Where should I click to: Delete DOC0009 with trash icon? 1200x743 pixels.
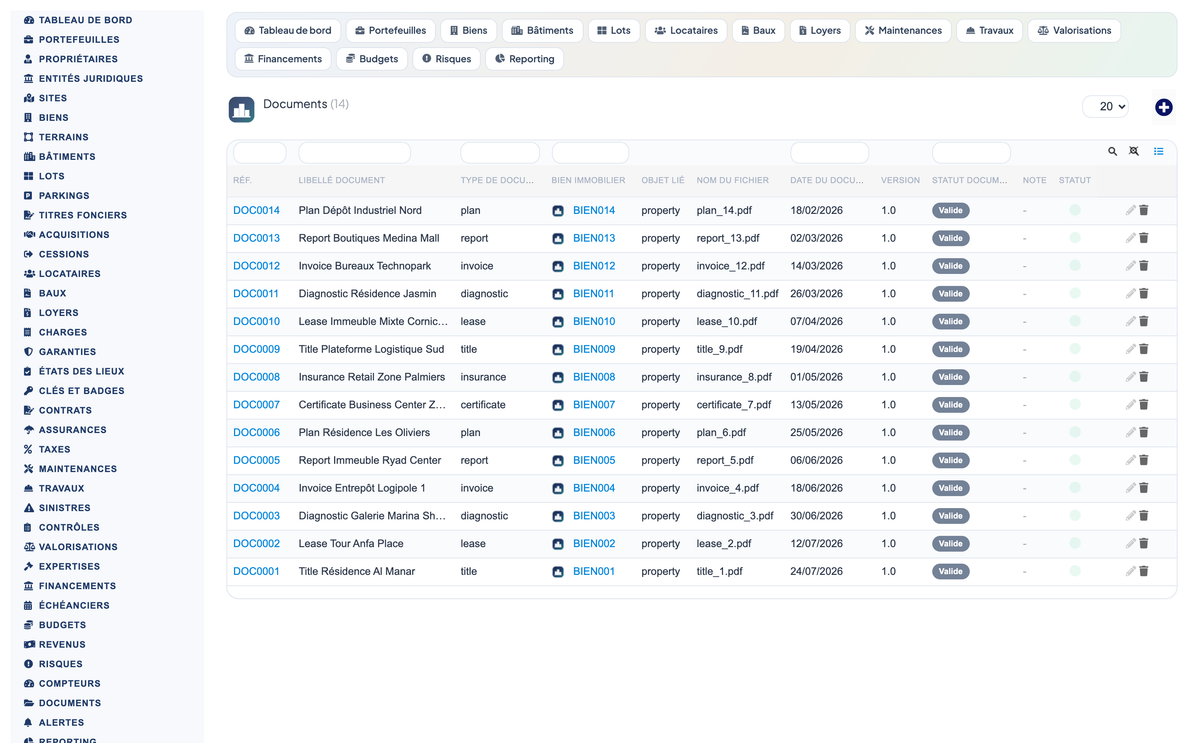pos(1144,349)
